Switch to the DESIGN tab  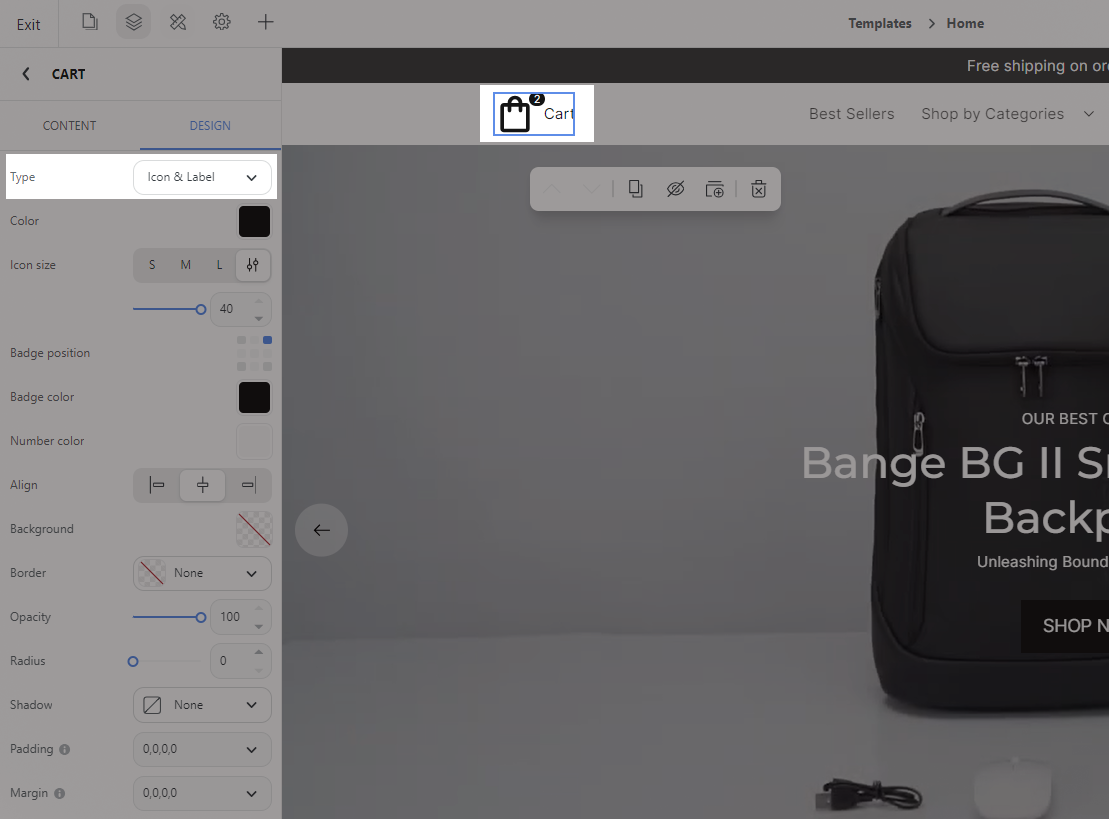pos(210,125)
